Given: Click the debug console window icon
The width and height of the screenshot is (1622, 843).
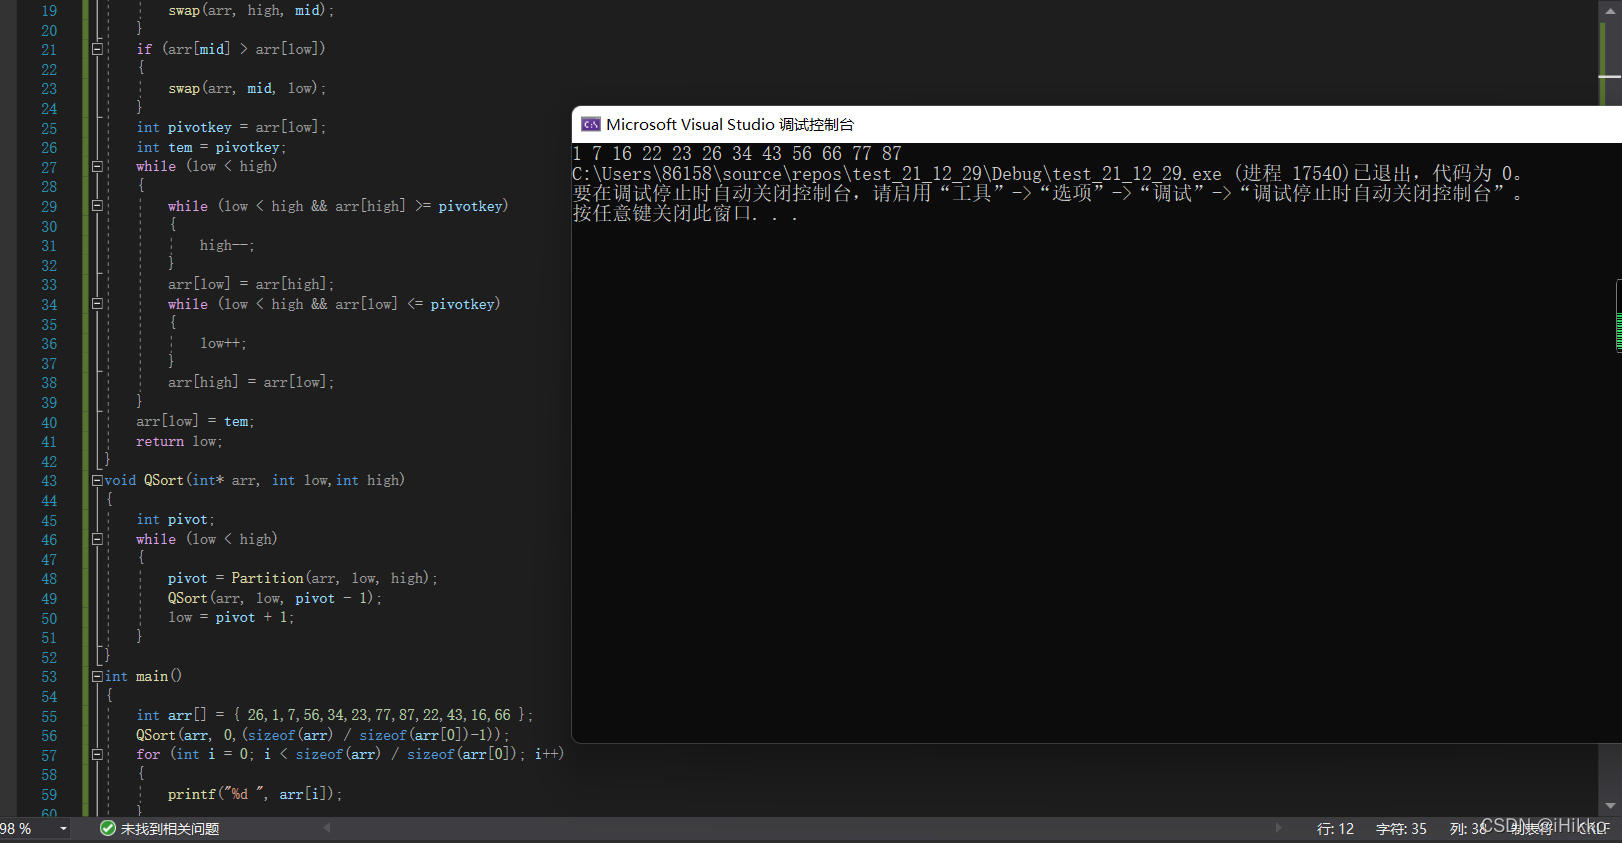Looking at the screenshot, I should [x=591, y=124].
